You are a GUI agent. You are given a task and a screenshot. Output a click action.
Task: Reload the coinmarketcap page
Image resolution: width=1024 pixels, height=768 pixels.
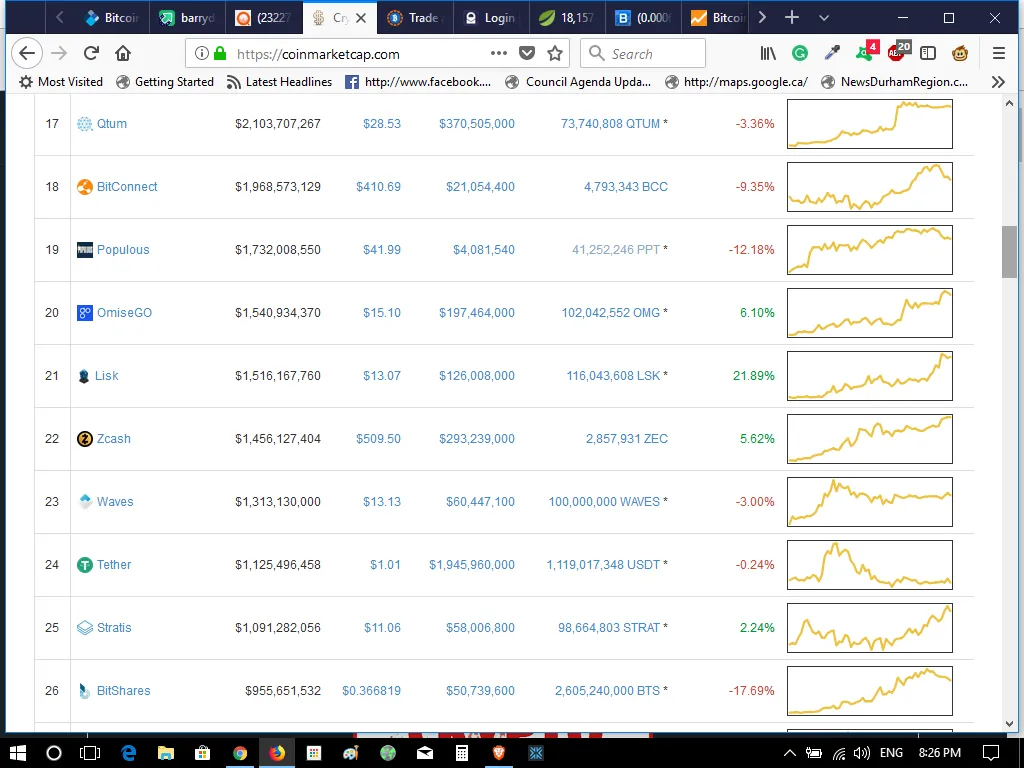tap(91, 54)
